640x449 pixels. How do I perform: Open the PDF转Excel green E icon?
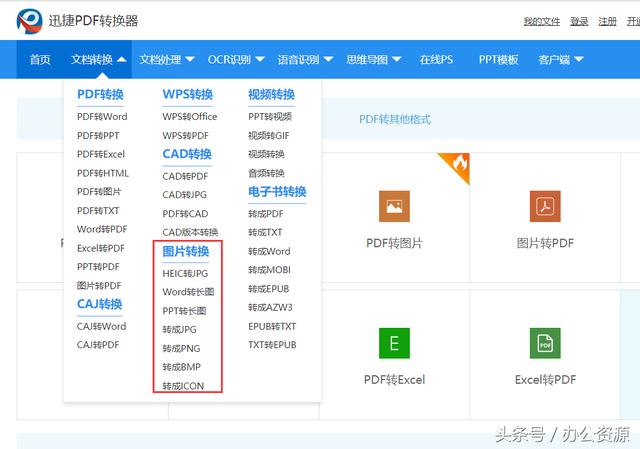[x=394, y=343]
